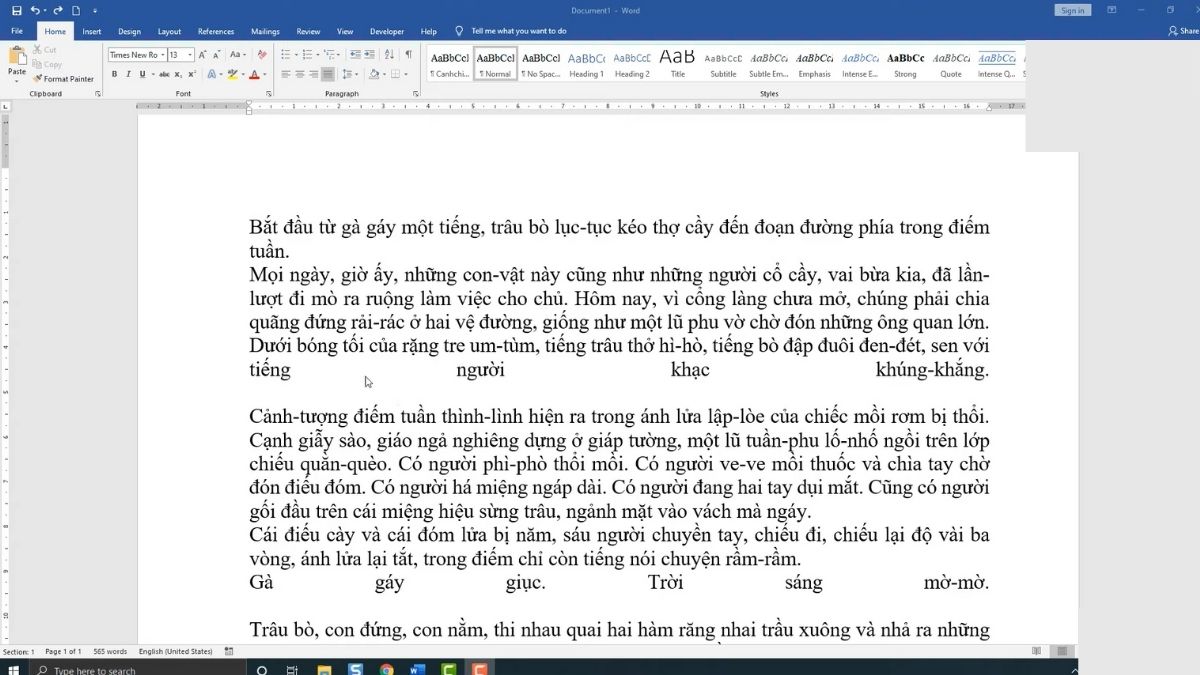
Task: Click the Share button
Action: [x=1184, y=31]
